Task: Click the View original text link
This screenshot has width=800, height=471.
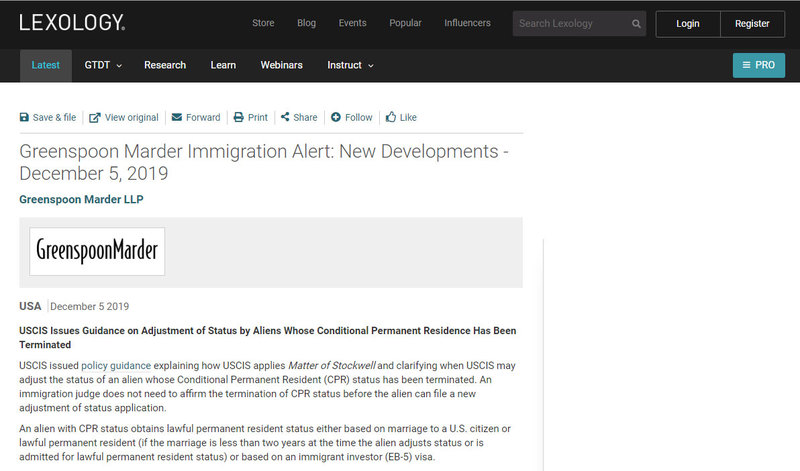Action: [x=132, y=117]
